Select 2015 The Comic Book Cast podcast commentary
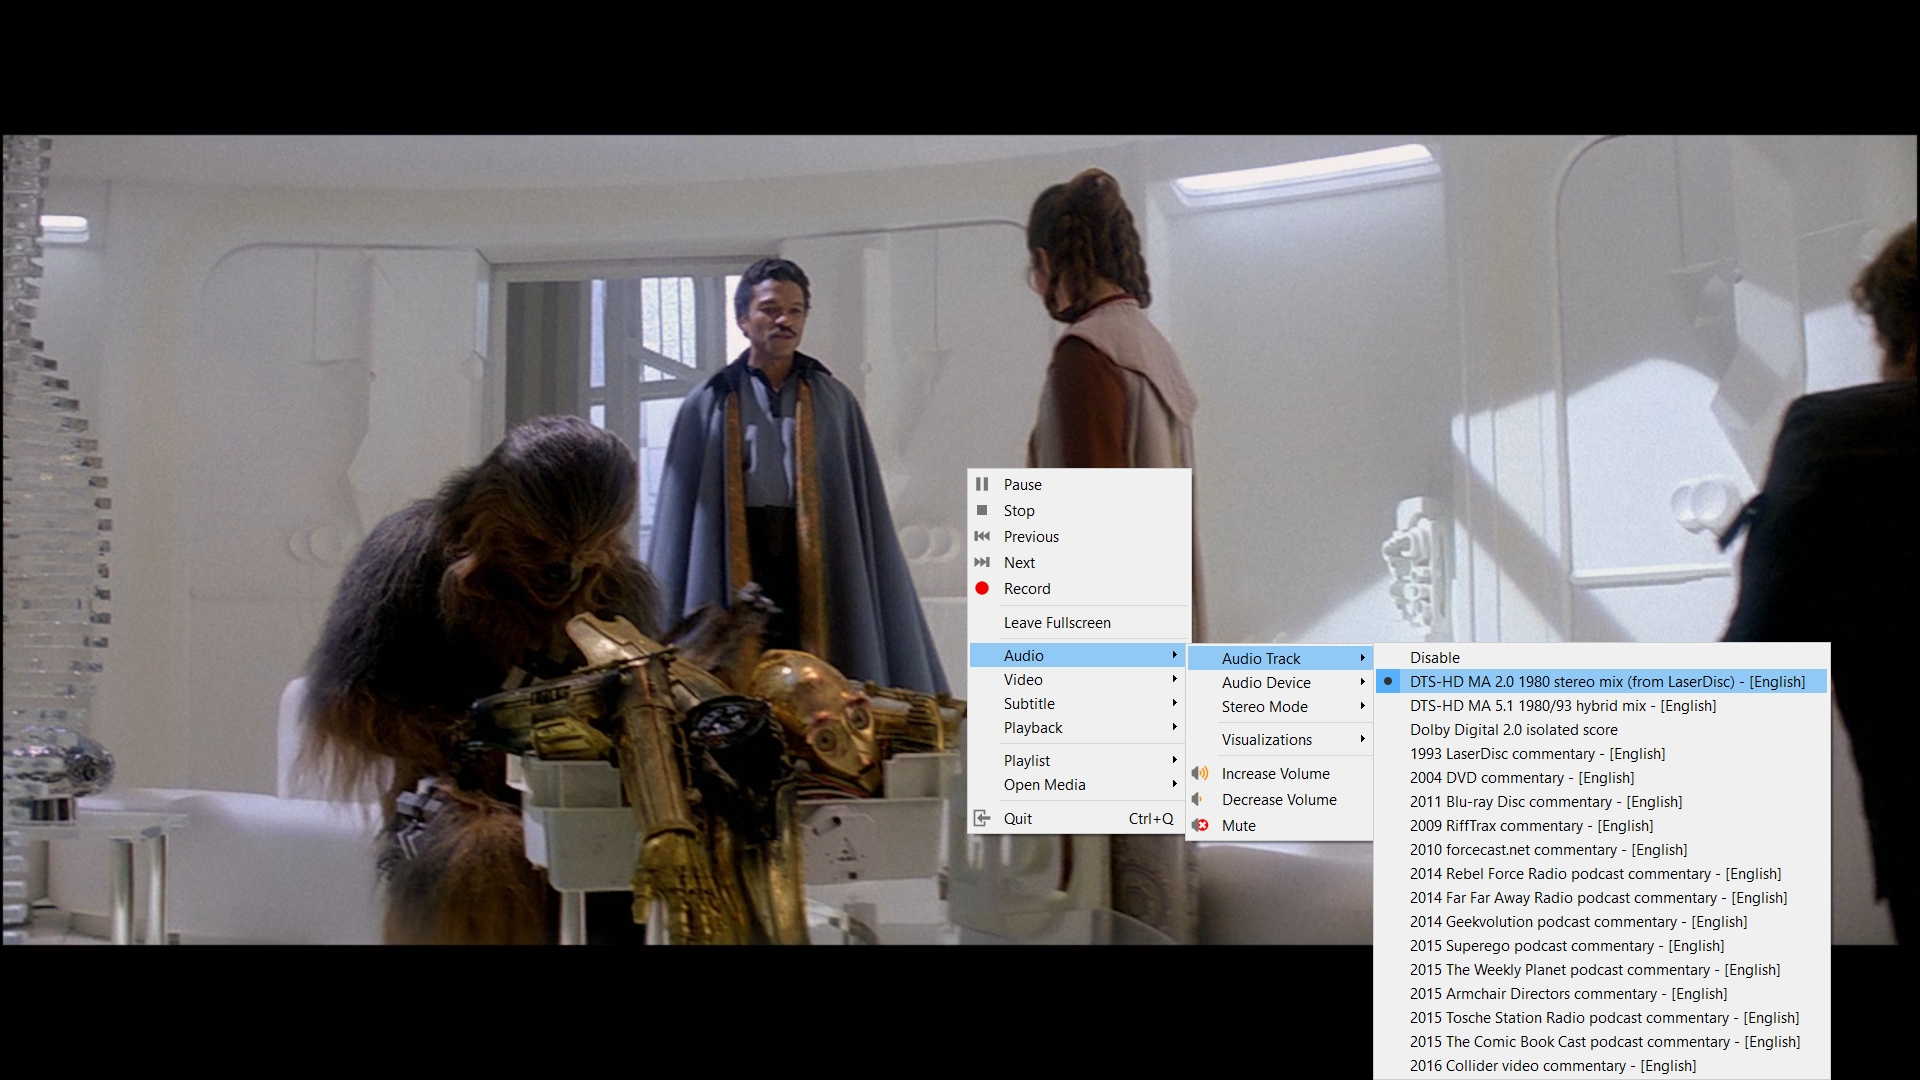The width and height of the screenshot is (1920, 1080). [1602, 1041]
